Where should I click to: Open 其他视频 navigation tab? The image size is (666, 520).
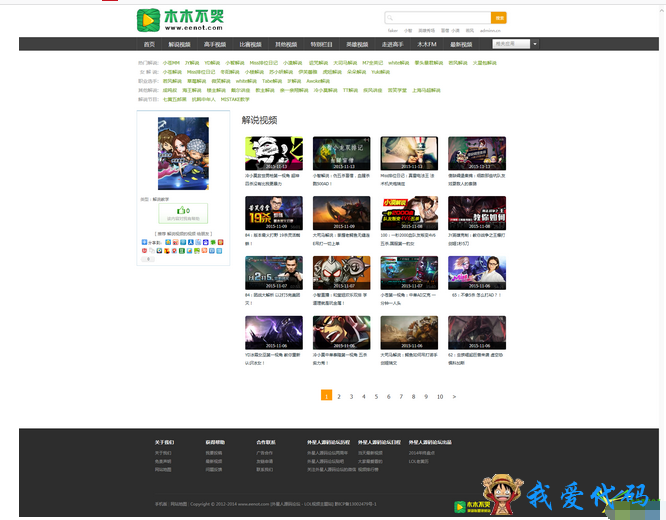pos(286,44)
